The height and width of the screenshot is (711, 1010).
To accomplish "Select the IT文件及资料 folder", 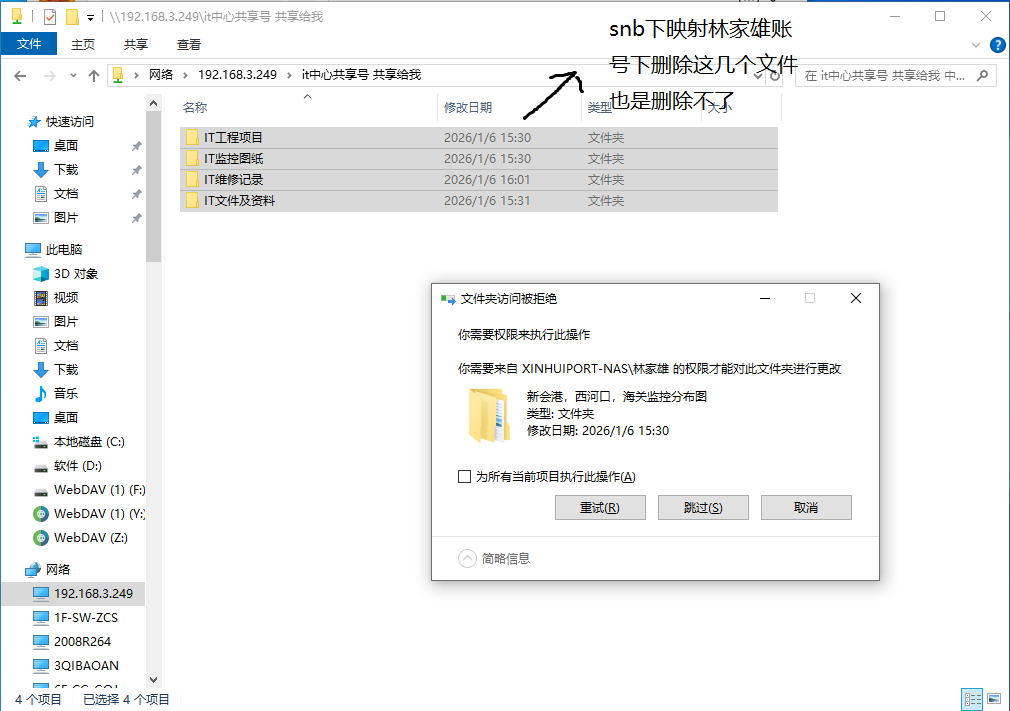I will coord(479,201).
